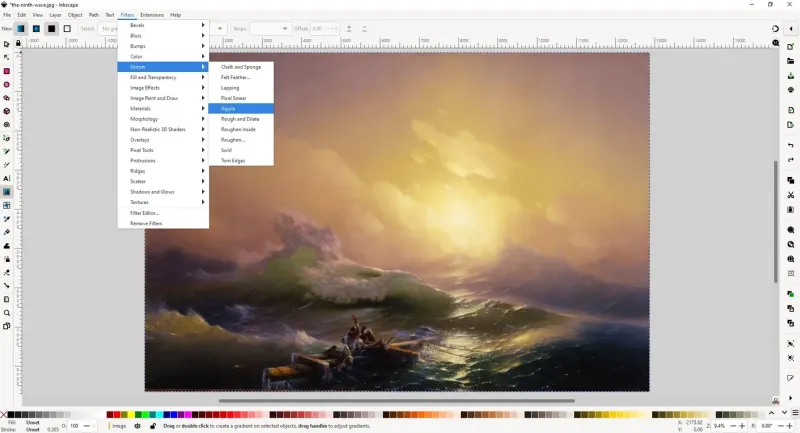Open the Blurs filter submenu
The width and height of the screenshot is (800, 433).
pos(163,36)
